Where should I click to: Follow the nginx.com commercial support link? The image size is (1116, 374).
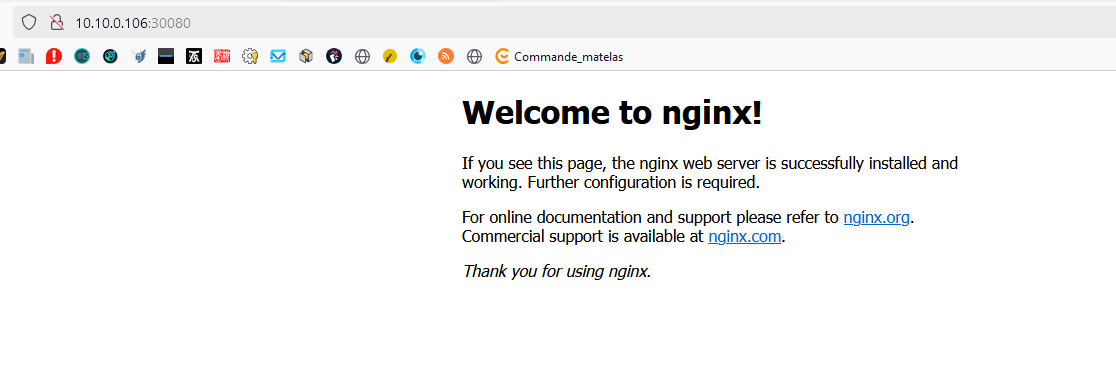tap(745, 237)
